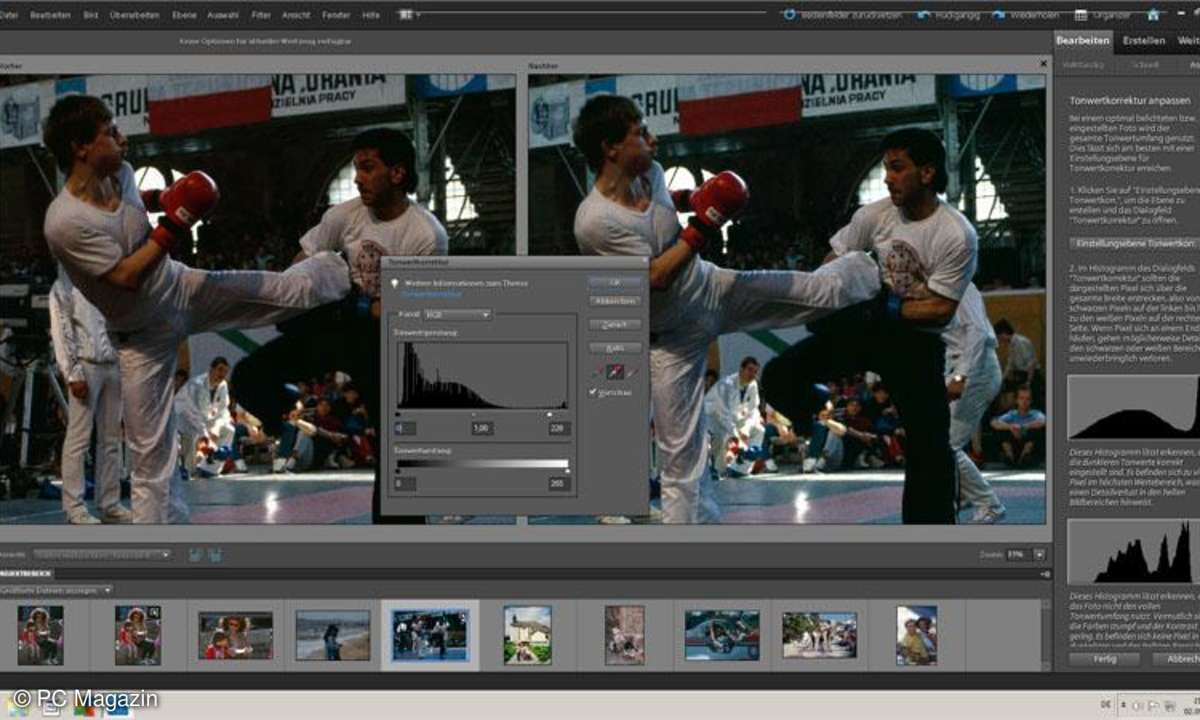Viewport: 1200px width, 720px height.
Task: Collapse the project bin panel arrow
Action: pos(1046,574)
